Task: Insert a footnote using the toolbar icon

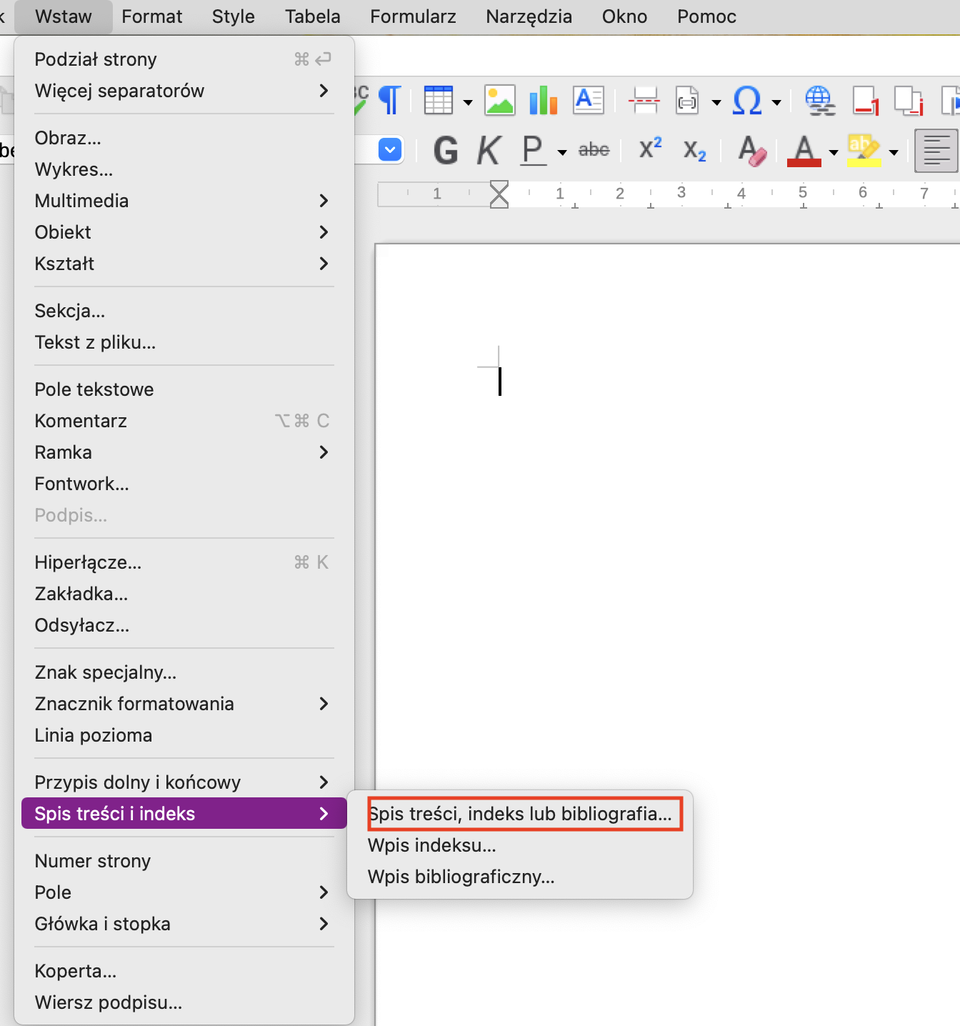Action: click(866, 100)
